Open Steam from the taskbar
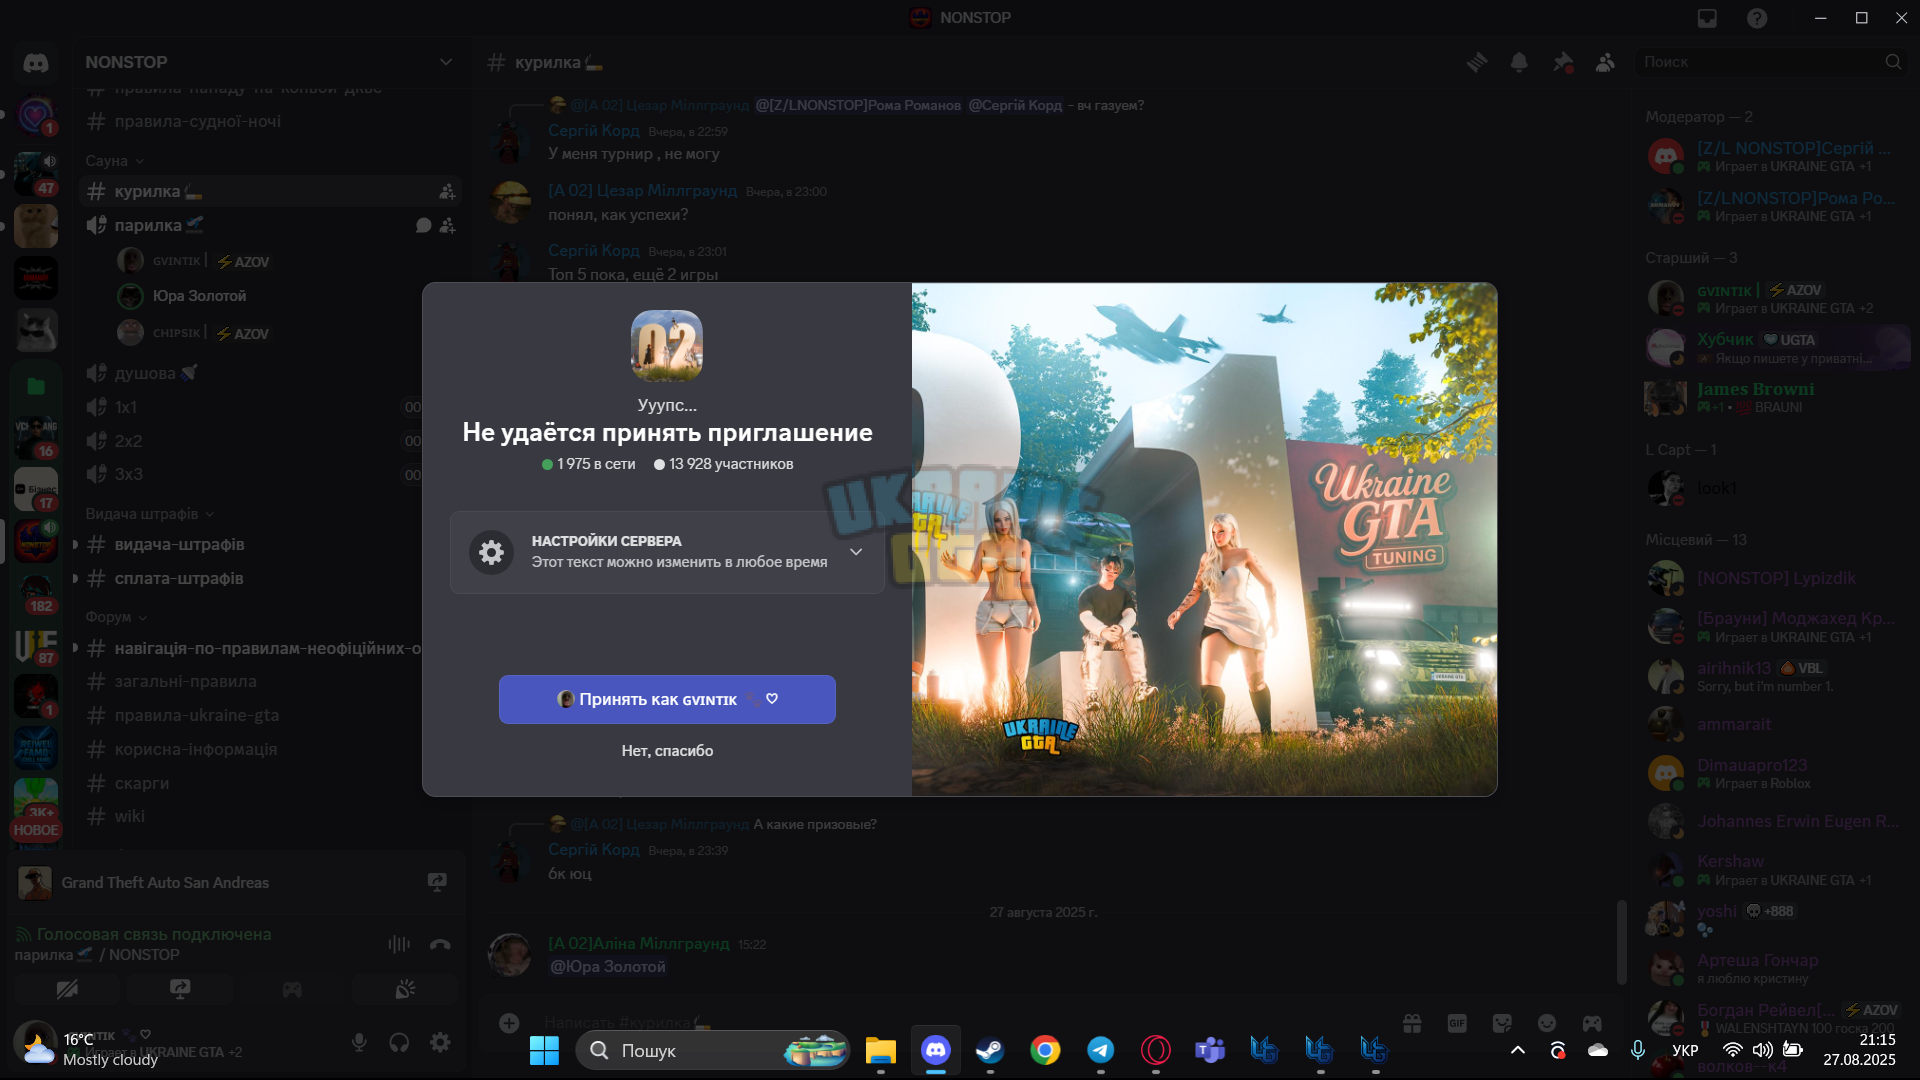Image resolution: width=1920 pixels, height=1080 pixels. pyautogui.click(x=990, y=1050)
